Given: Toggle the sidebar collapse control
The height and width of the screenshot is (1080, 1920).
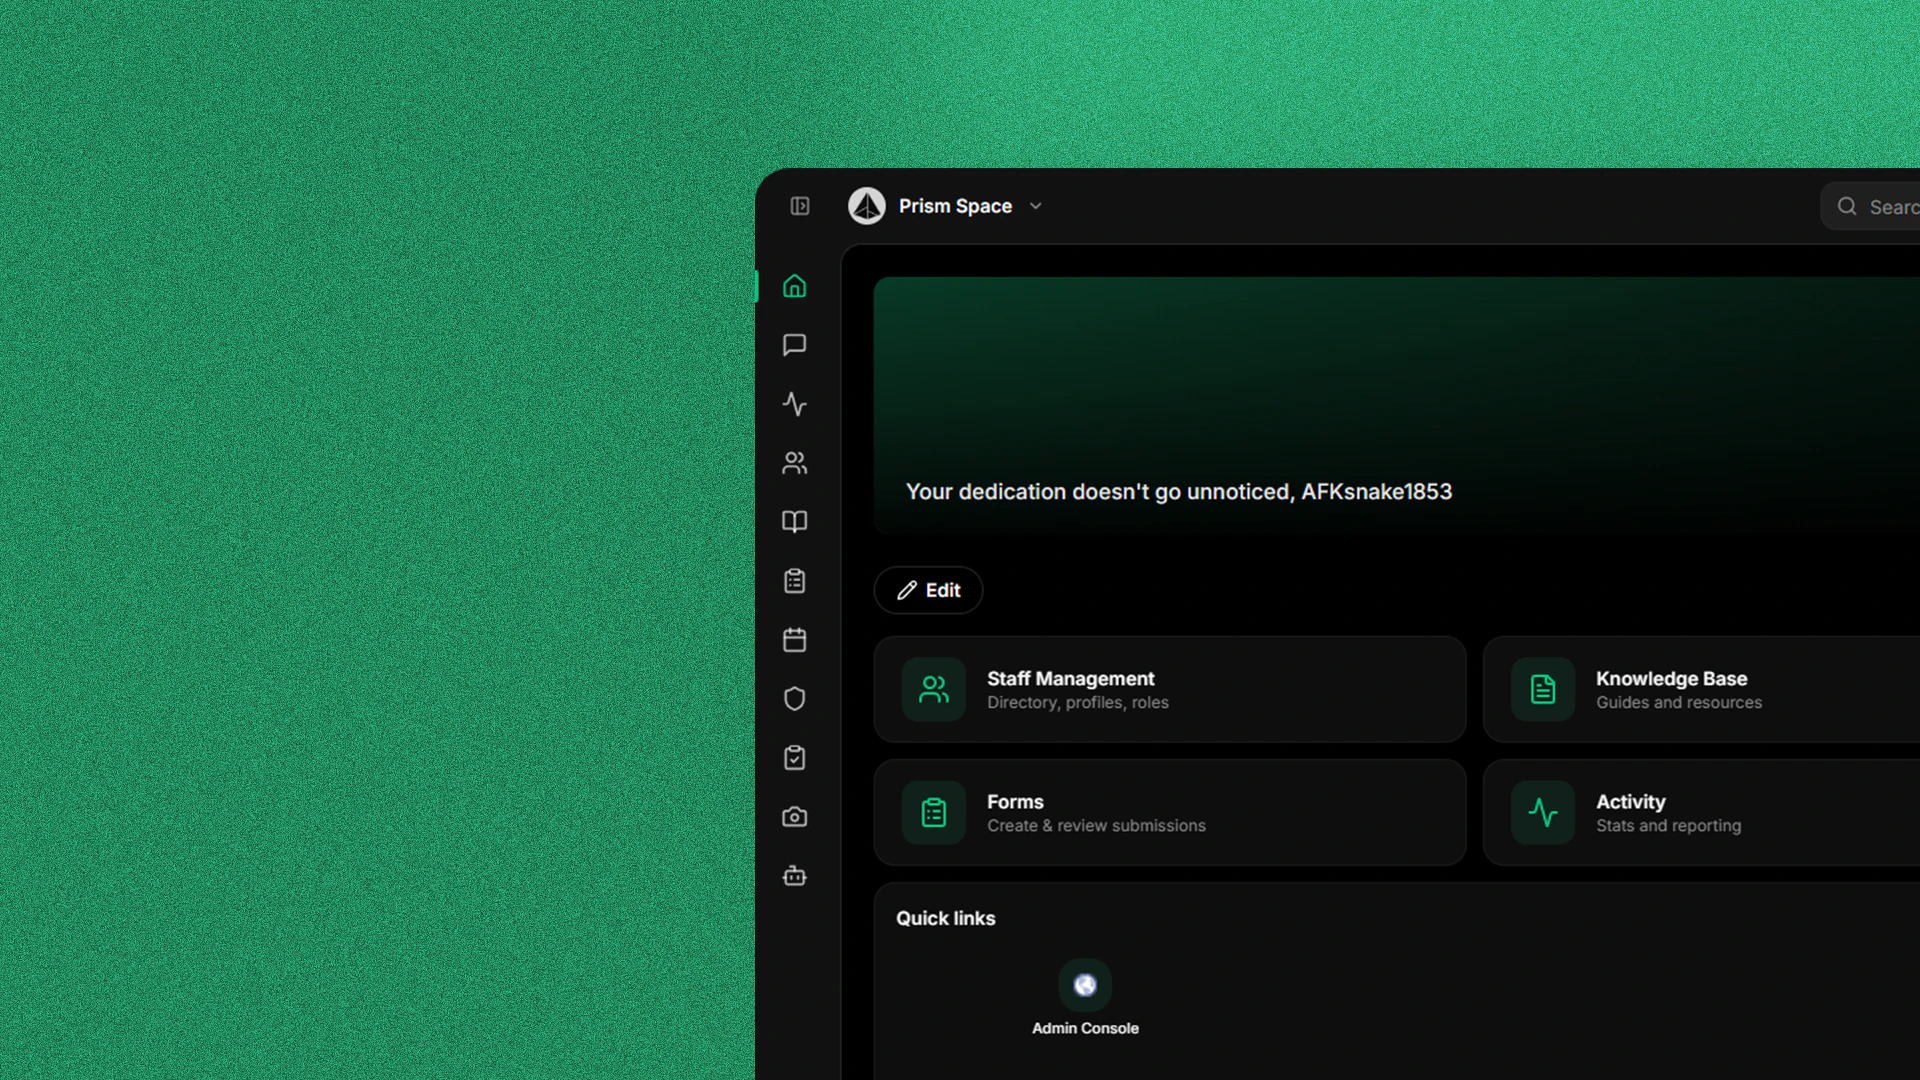Looking at the screenshot, I should click(x=799, y=206).
